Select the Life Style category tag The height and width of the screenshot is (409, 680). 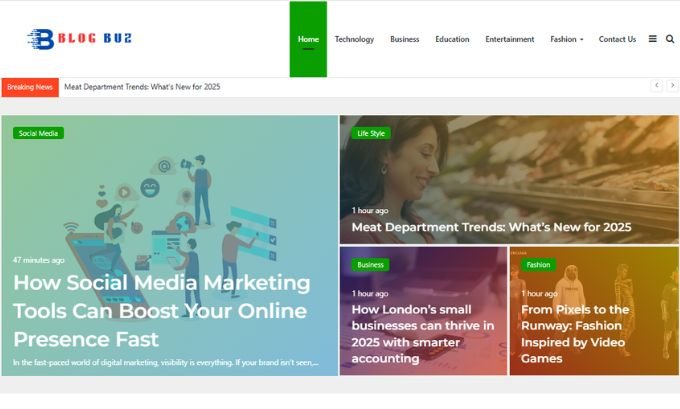point(371,133)
